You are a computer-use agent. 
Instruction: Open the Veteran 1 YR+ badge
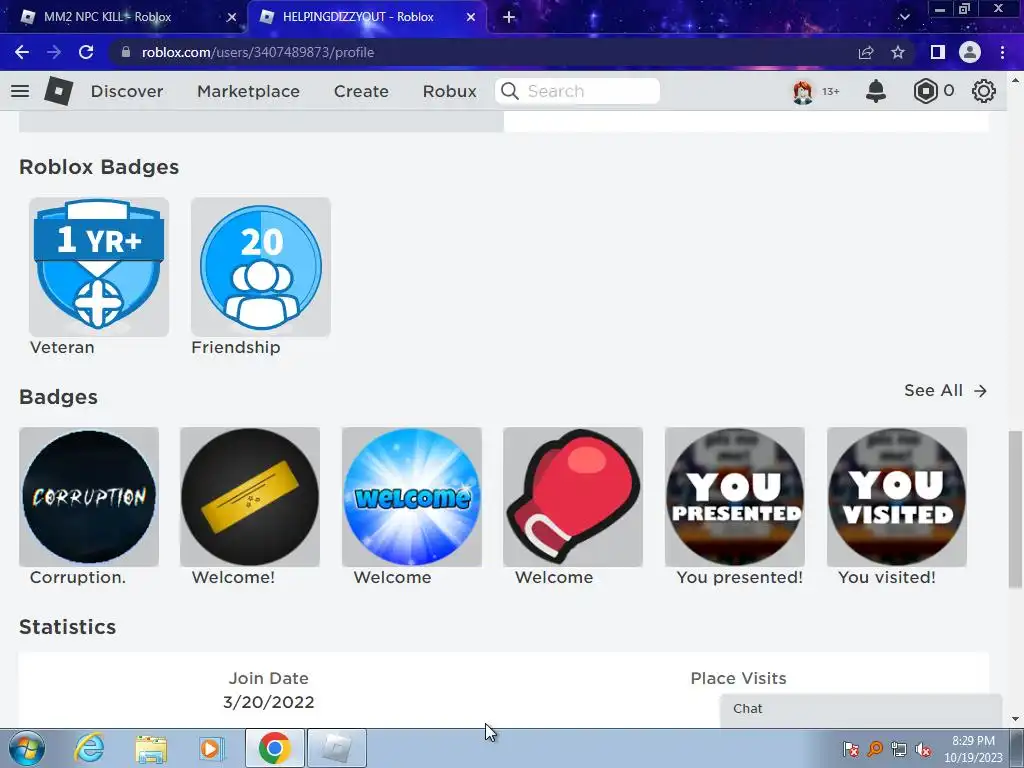[99, 267]
